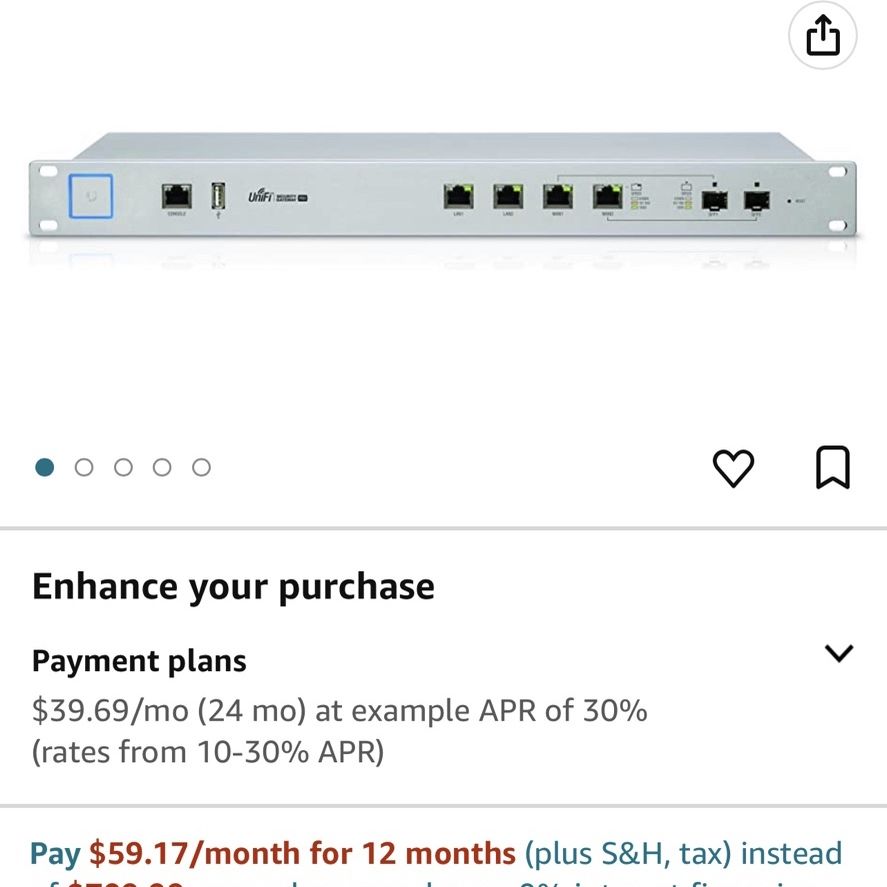Switch to the second image dot
Image resolution: width=887 pixels, height=887 pixels.
point(84,467)
